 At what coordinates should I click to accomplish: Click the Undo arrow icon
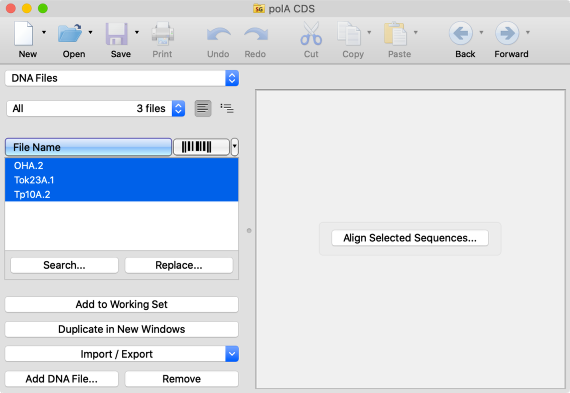[x=218, y=35]
